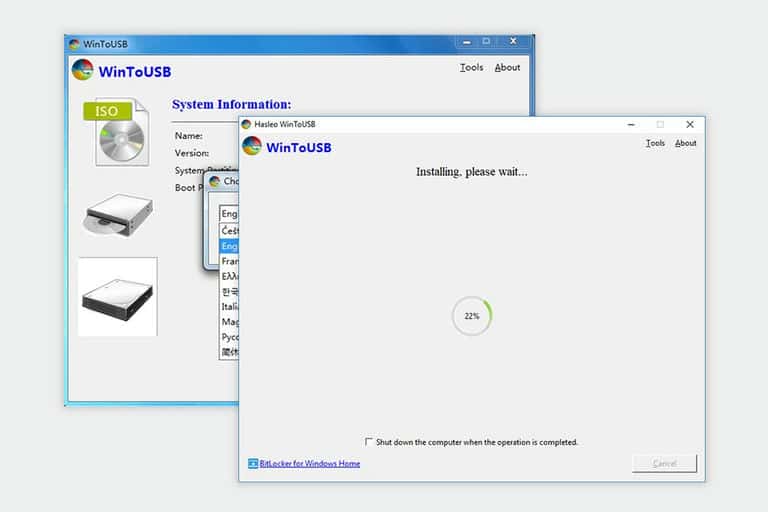Click the Cancel button

[x=664, y=463]
